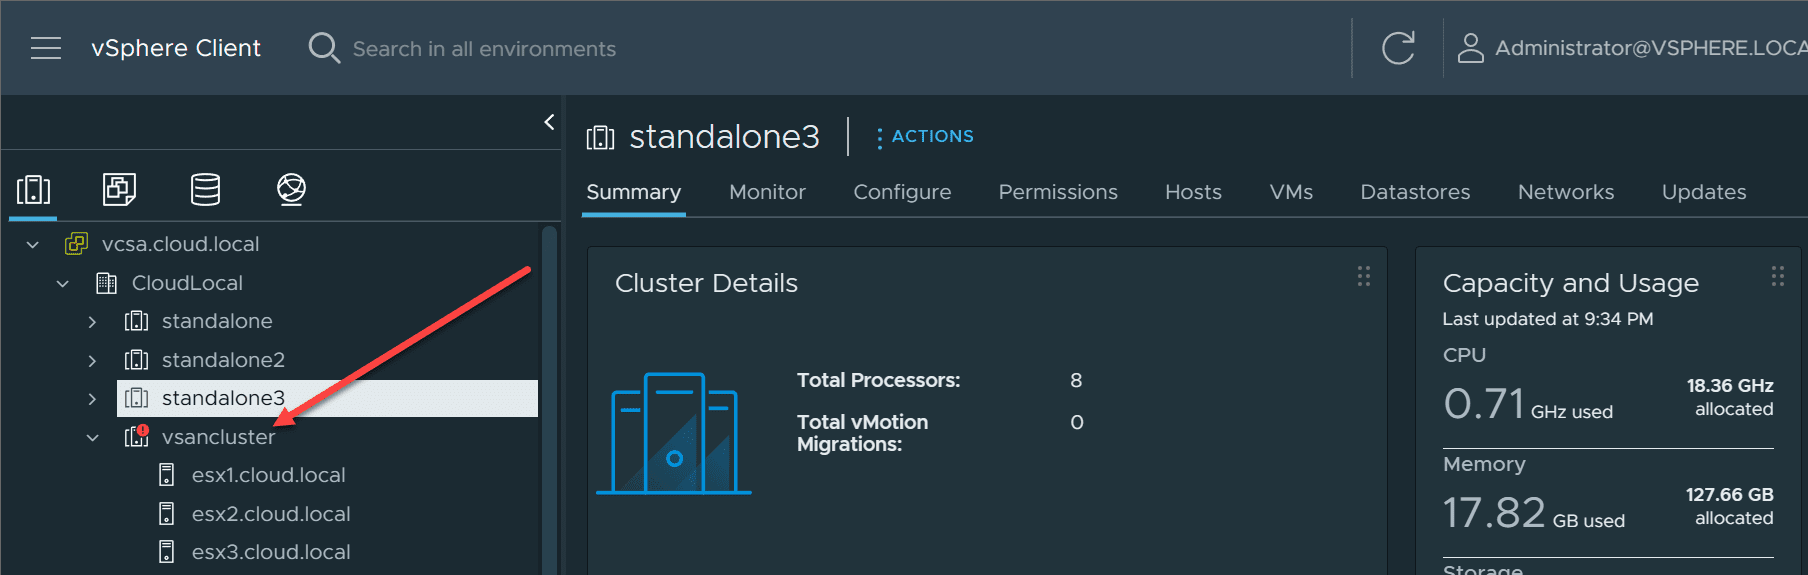Collapse the left navigation panel
Screen dimensions: 1808x575
pyautogui.click(x=549, y=122)
